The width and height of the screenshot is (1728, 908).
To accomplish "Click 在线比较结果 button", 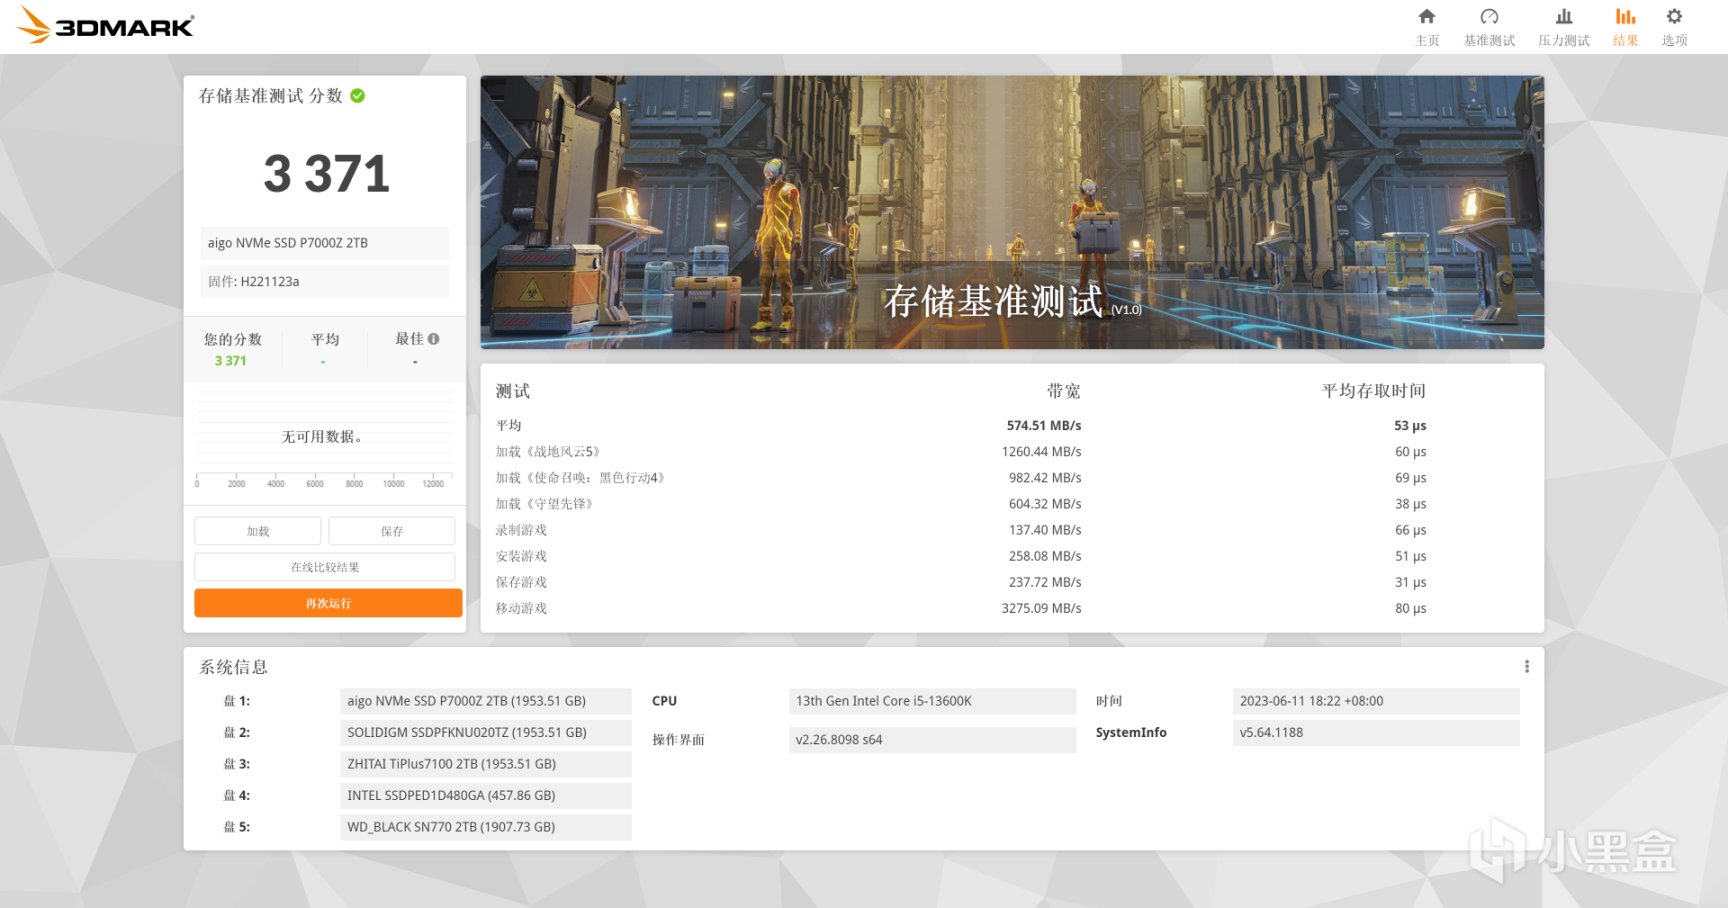I will pos(325,567).
